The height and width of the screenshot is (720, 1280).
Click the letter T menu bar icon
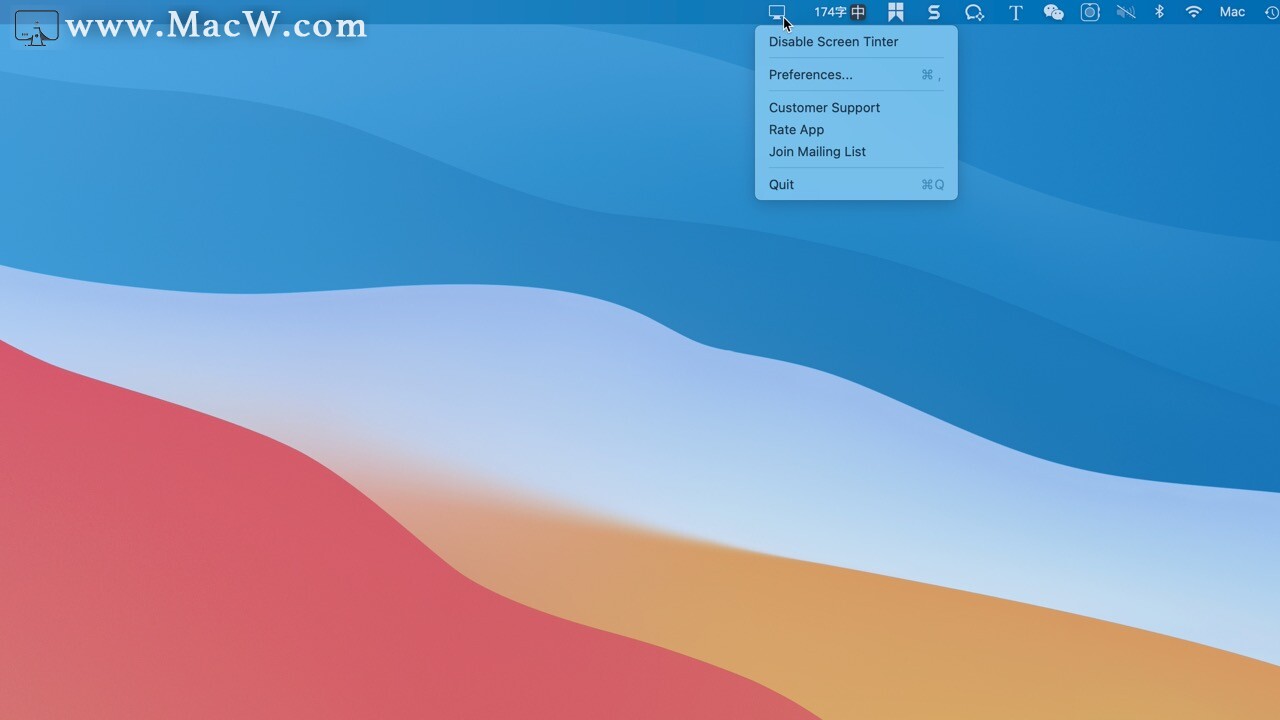(1015, 12)
